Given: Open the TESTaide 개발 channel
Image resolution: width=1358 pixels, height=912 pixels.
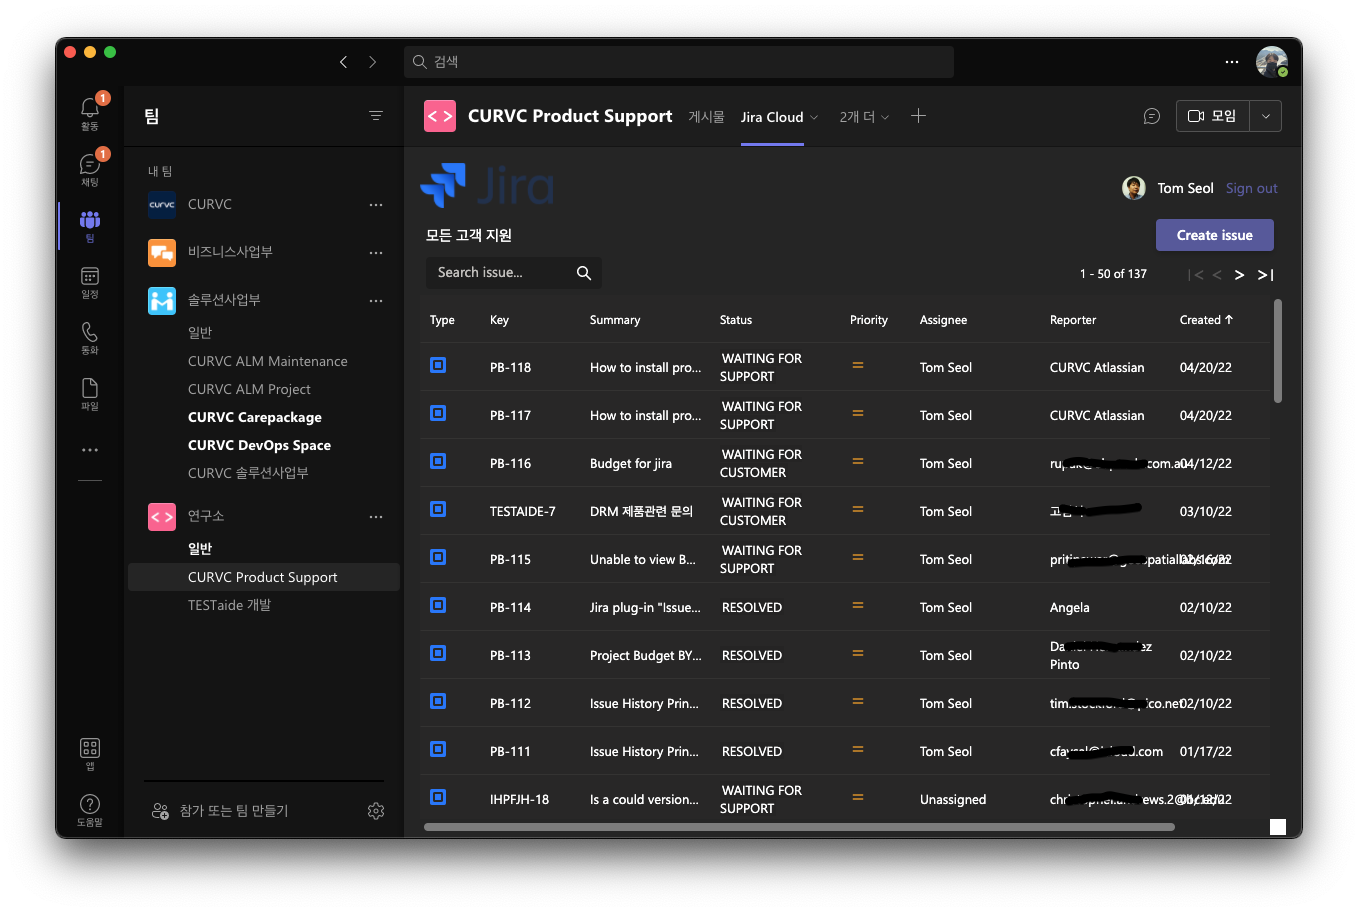Looking at the screenshot, I should [x=229, y=605].
